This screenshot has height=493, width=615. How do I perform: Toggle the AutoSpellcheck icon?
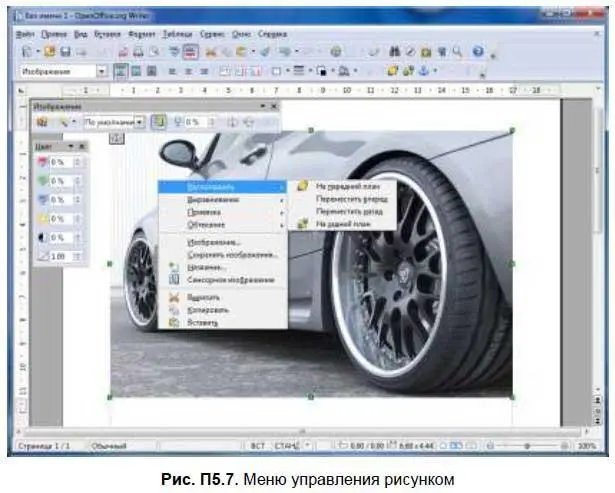pyautogui.click(x=191, y=52)
